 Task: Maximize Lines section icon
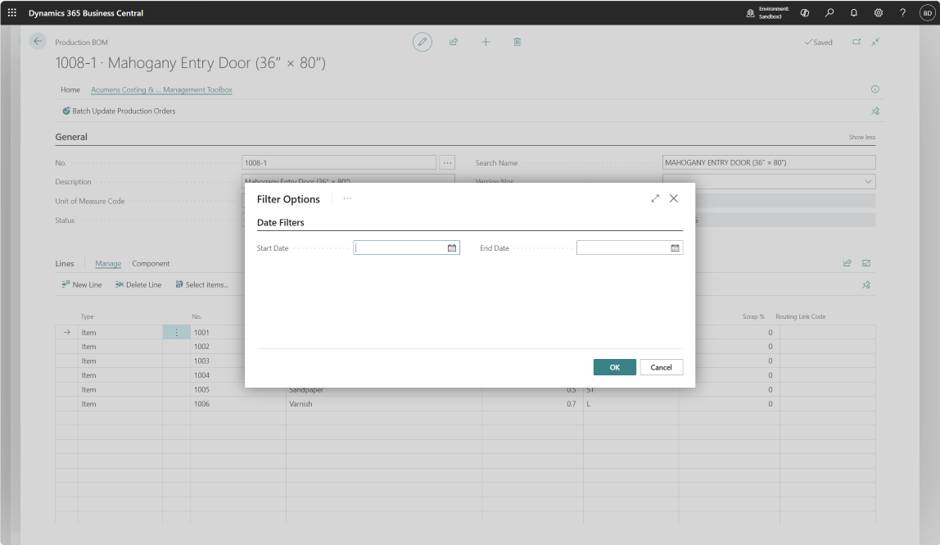866,263
